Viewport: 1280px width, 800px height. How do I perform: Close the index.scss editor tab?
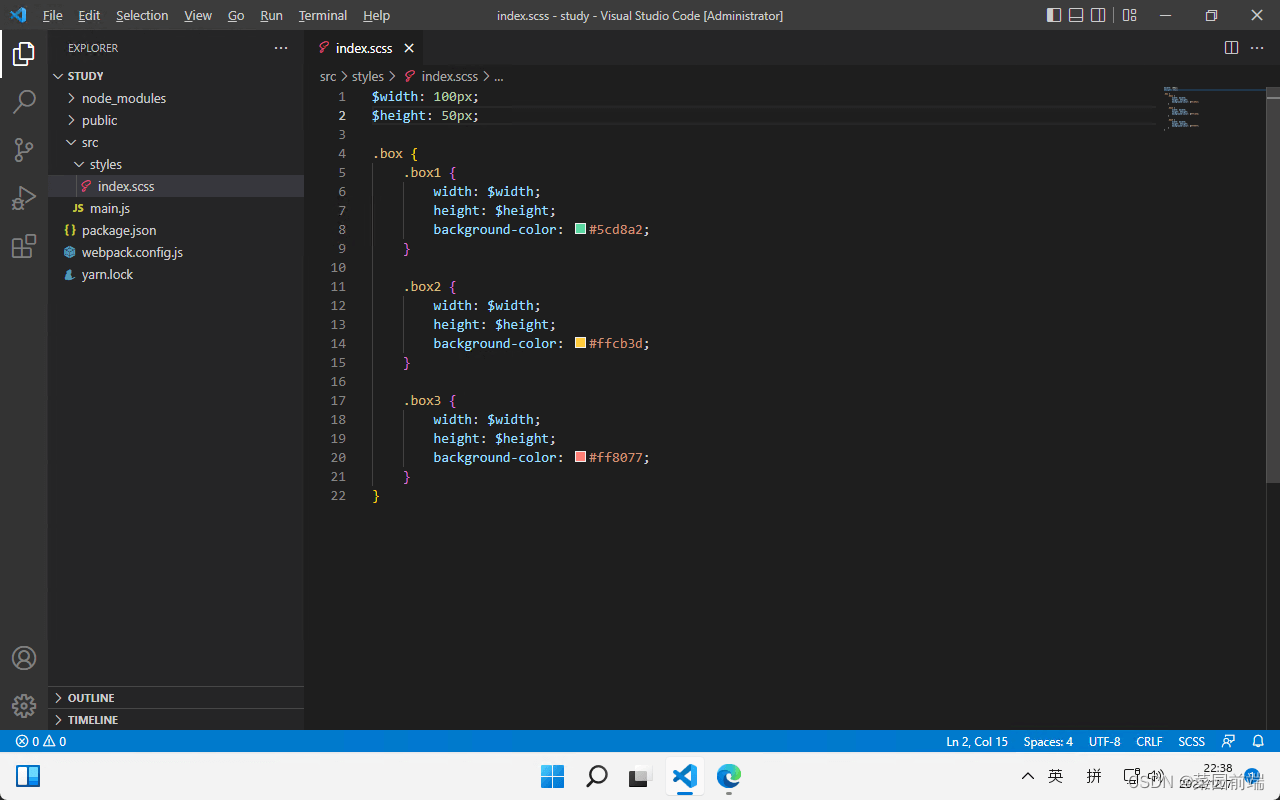[x=409, y=48]
